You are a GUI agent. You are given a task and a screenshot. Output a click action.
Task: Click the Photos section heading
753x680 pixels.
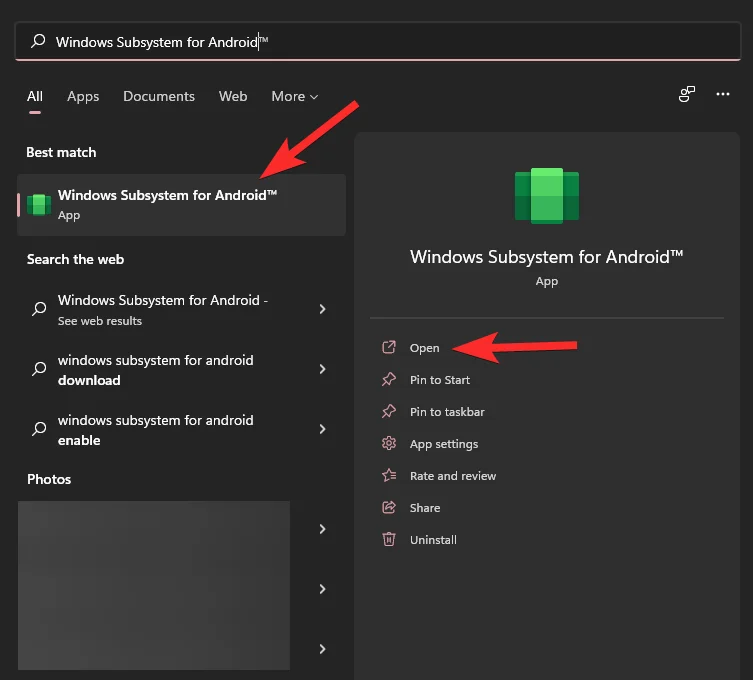click(49, 479)
